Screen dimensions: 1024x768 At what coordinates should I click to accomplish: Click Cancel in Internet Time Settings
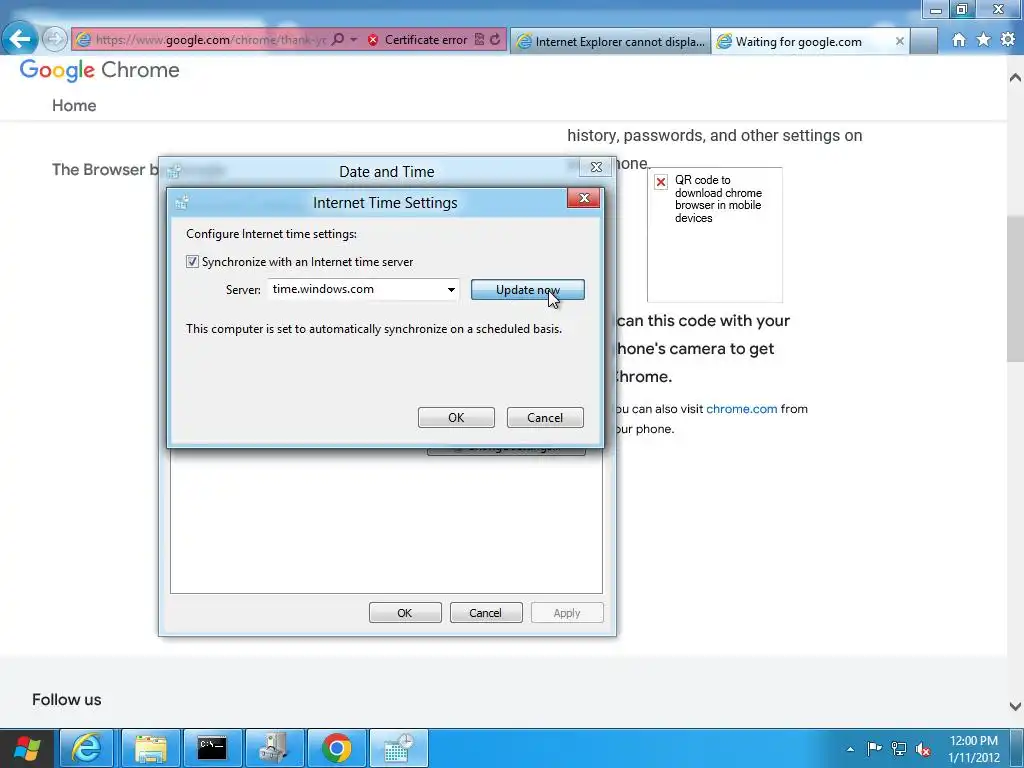pyautogui.click(x=545, y=418)
